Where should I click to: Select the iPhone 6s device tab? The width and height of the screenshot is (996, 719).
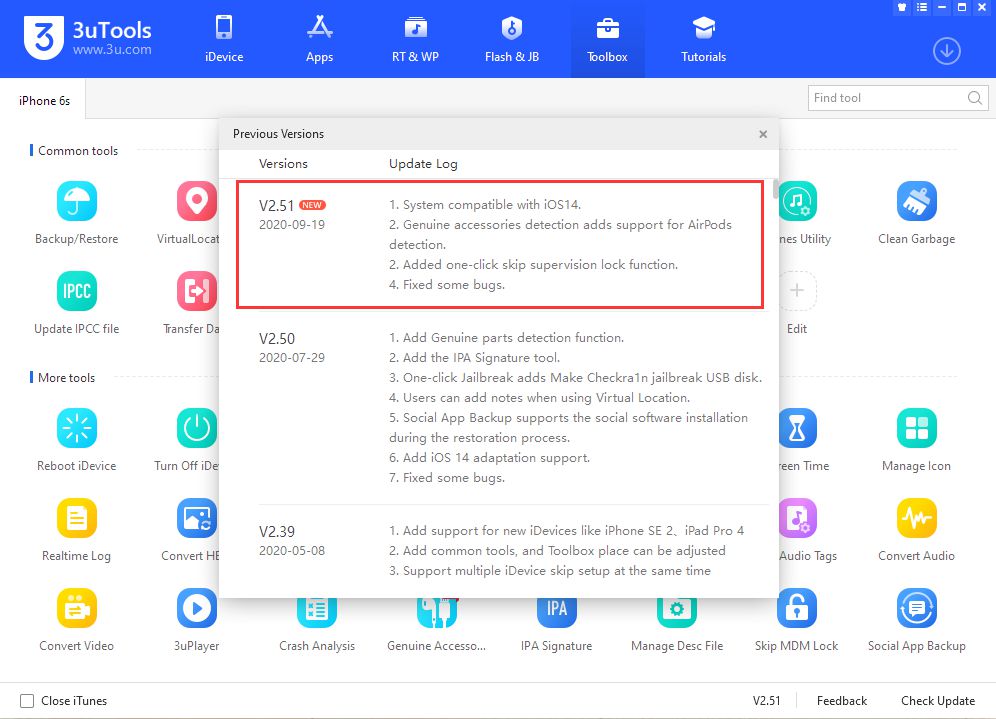pos(43,100)
